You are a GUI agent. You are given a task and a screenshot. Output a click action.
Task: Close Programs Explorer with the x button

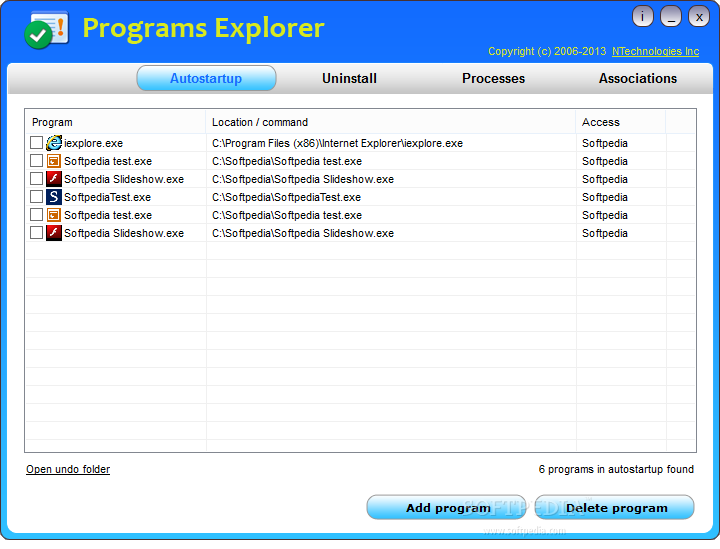pyautogui.click(x=699, y=17)
